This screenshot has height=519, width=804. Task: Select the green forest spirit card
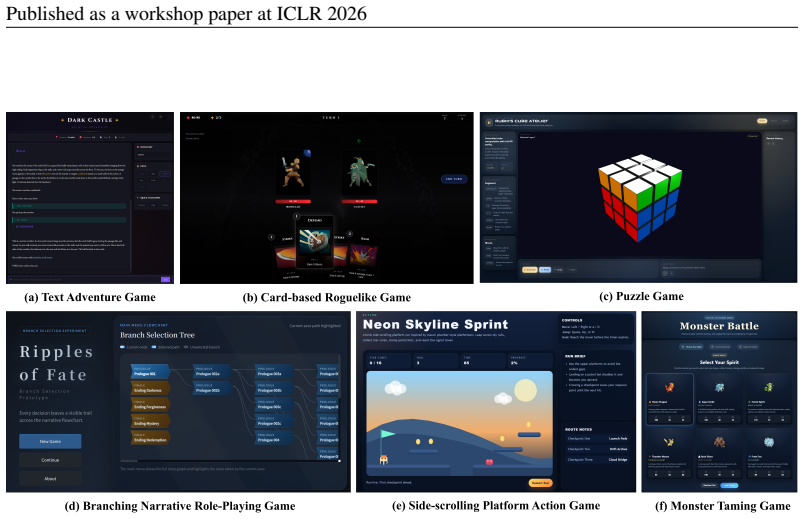(769, 398)
